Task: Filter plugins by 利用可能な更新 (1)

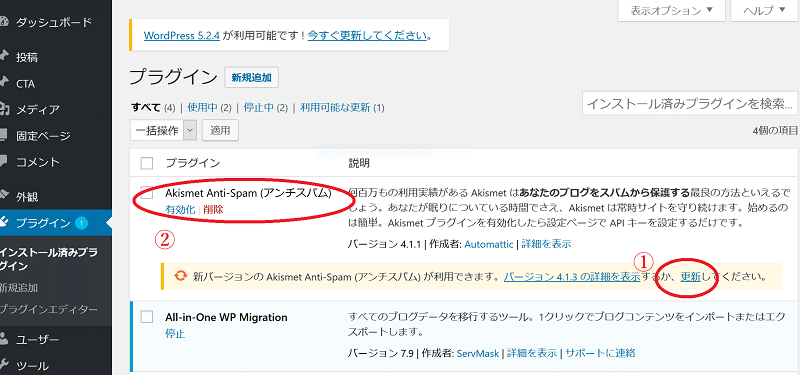Action: click(x=342, y=108)
